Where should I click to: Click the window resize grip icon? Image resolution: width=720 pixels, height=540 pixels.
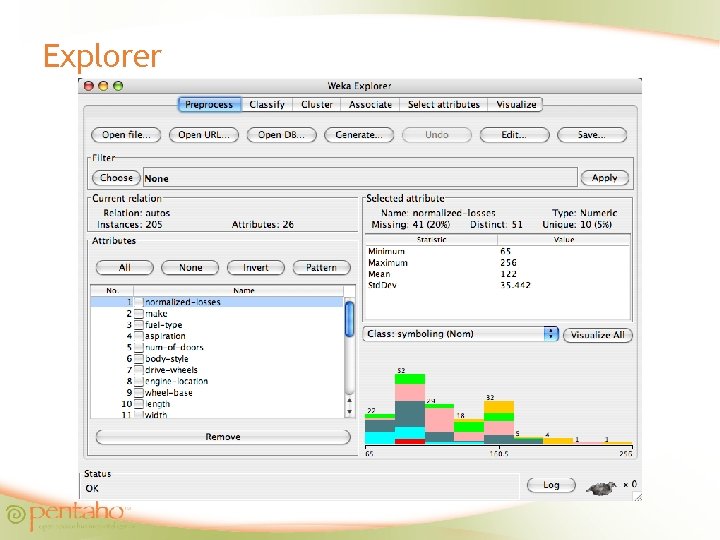pos(637,496)
